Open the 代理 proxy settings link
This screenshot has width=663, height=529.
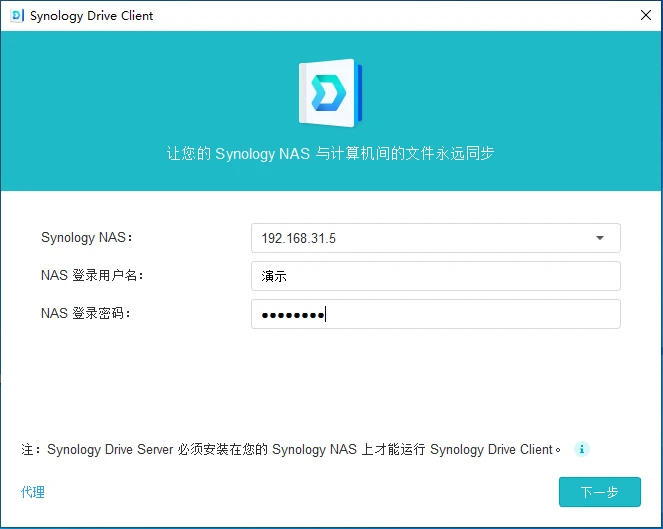[x=33, y=492]
